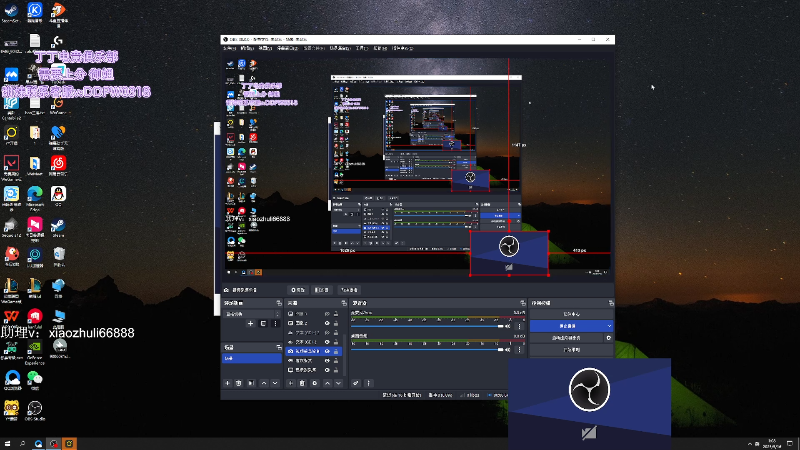Open scene filters icon in Scenes dock
The width and height of the screenshot is (800, 450).
coord(251,383)
